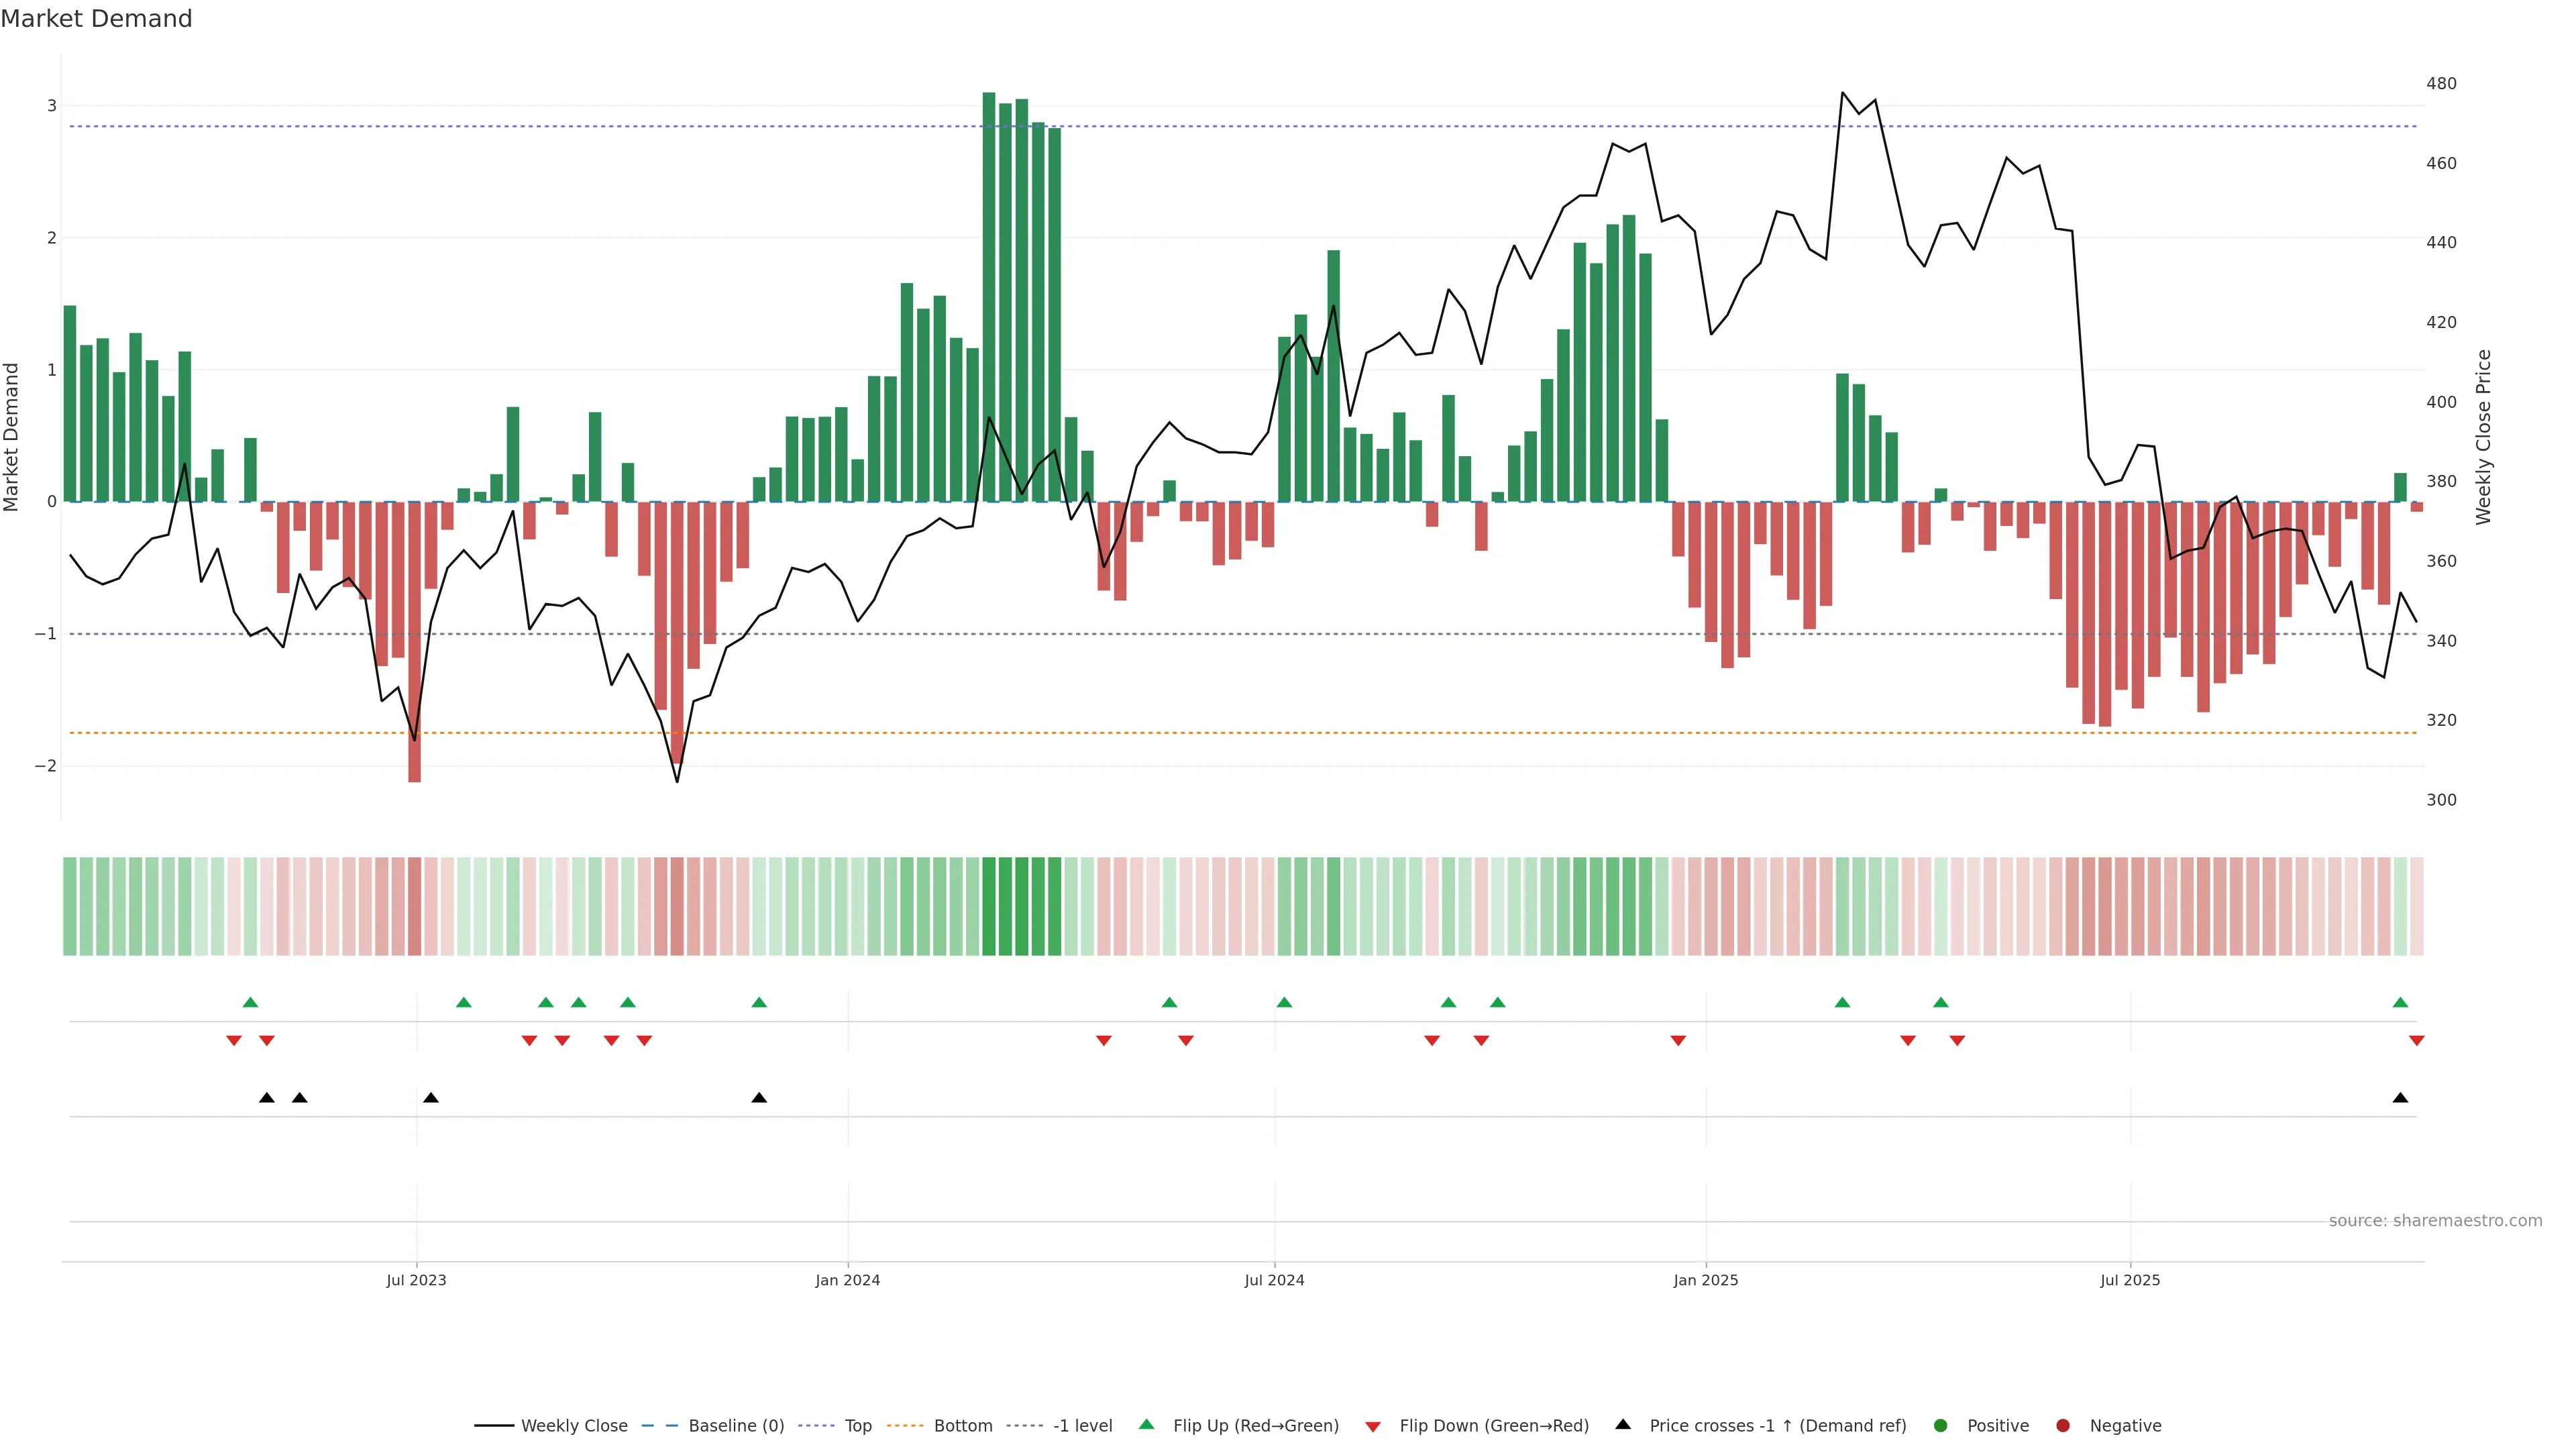Click the red Negative circle legend icon
Image resolution: width=2576 pixels, height=1449 pixels.
[2062, 1425]
